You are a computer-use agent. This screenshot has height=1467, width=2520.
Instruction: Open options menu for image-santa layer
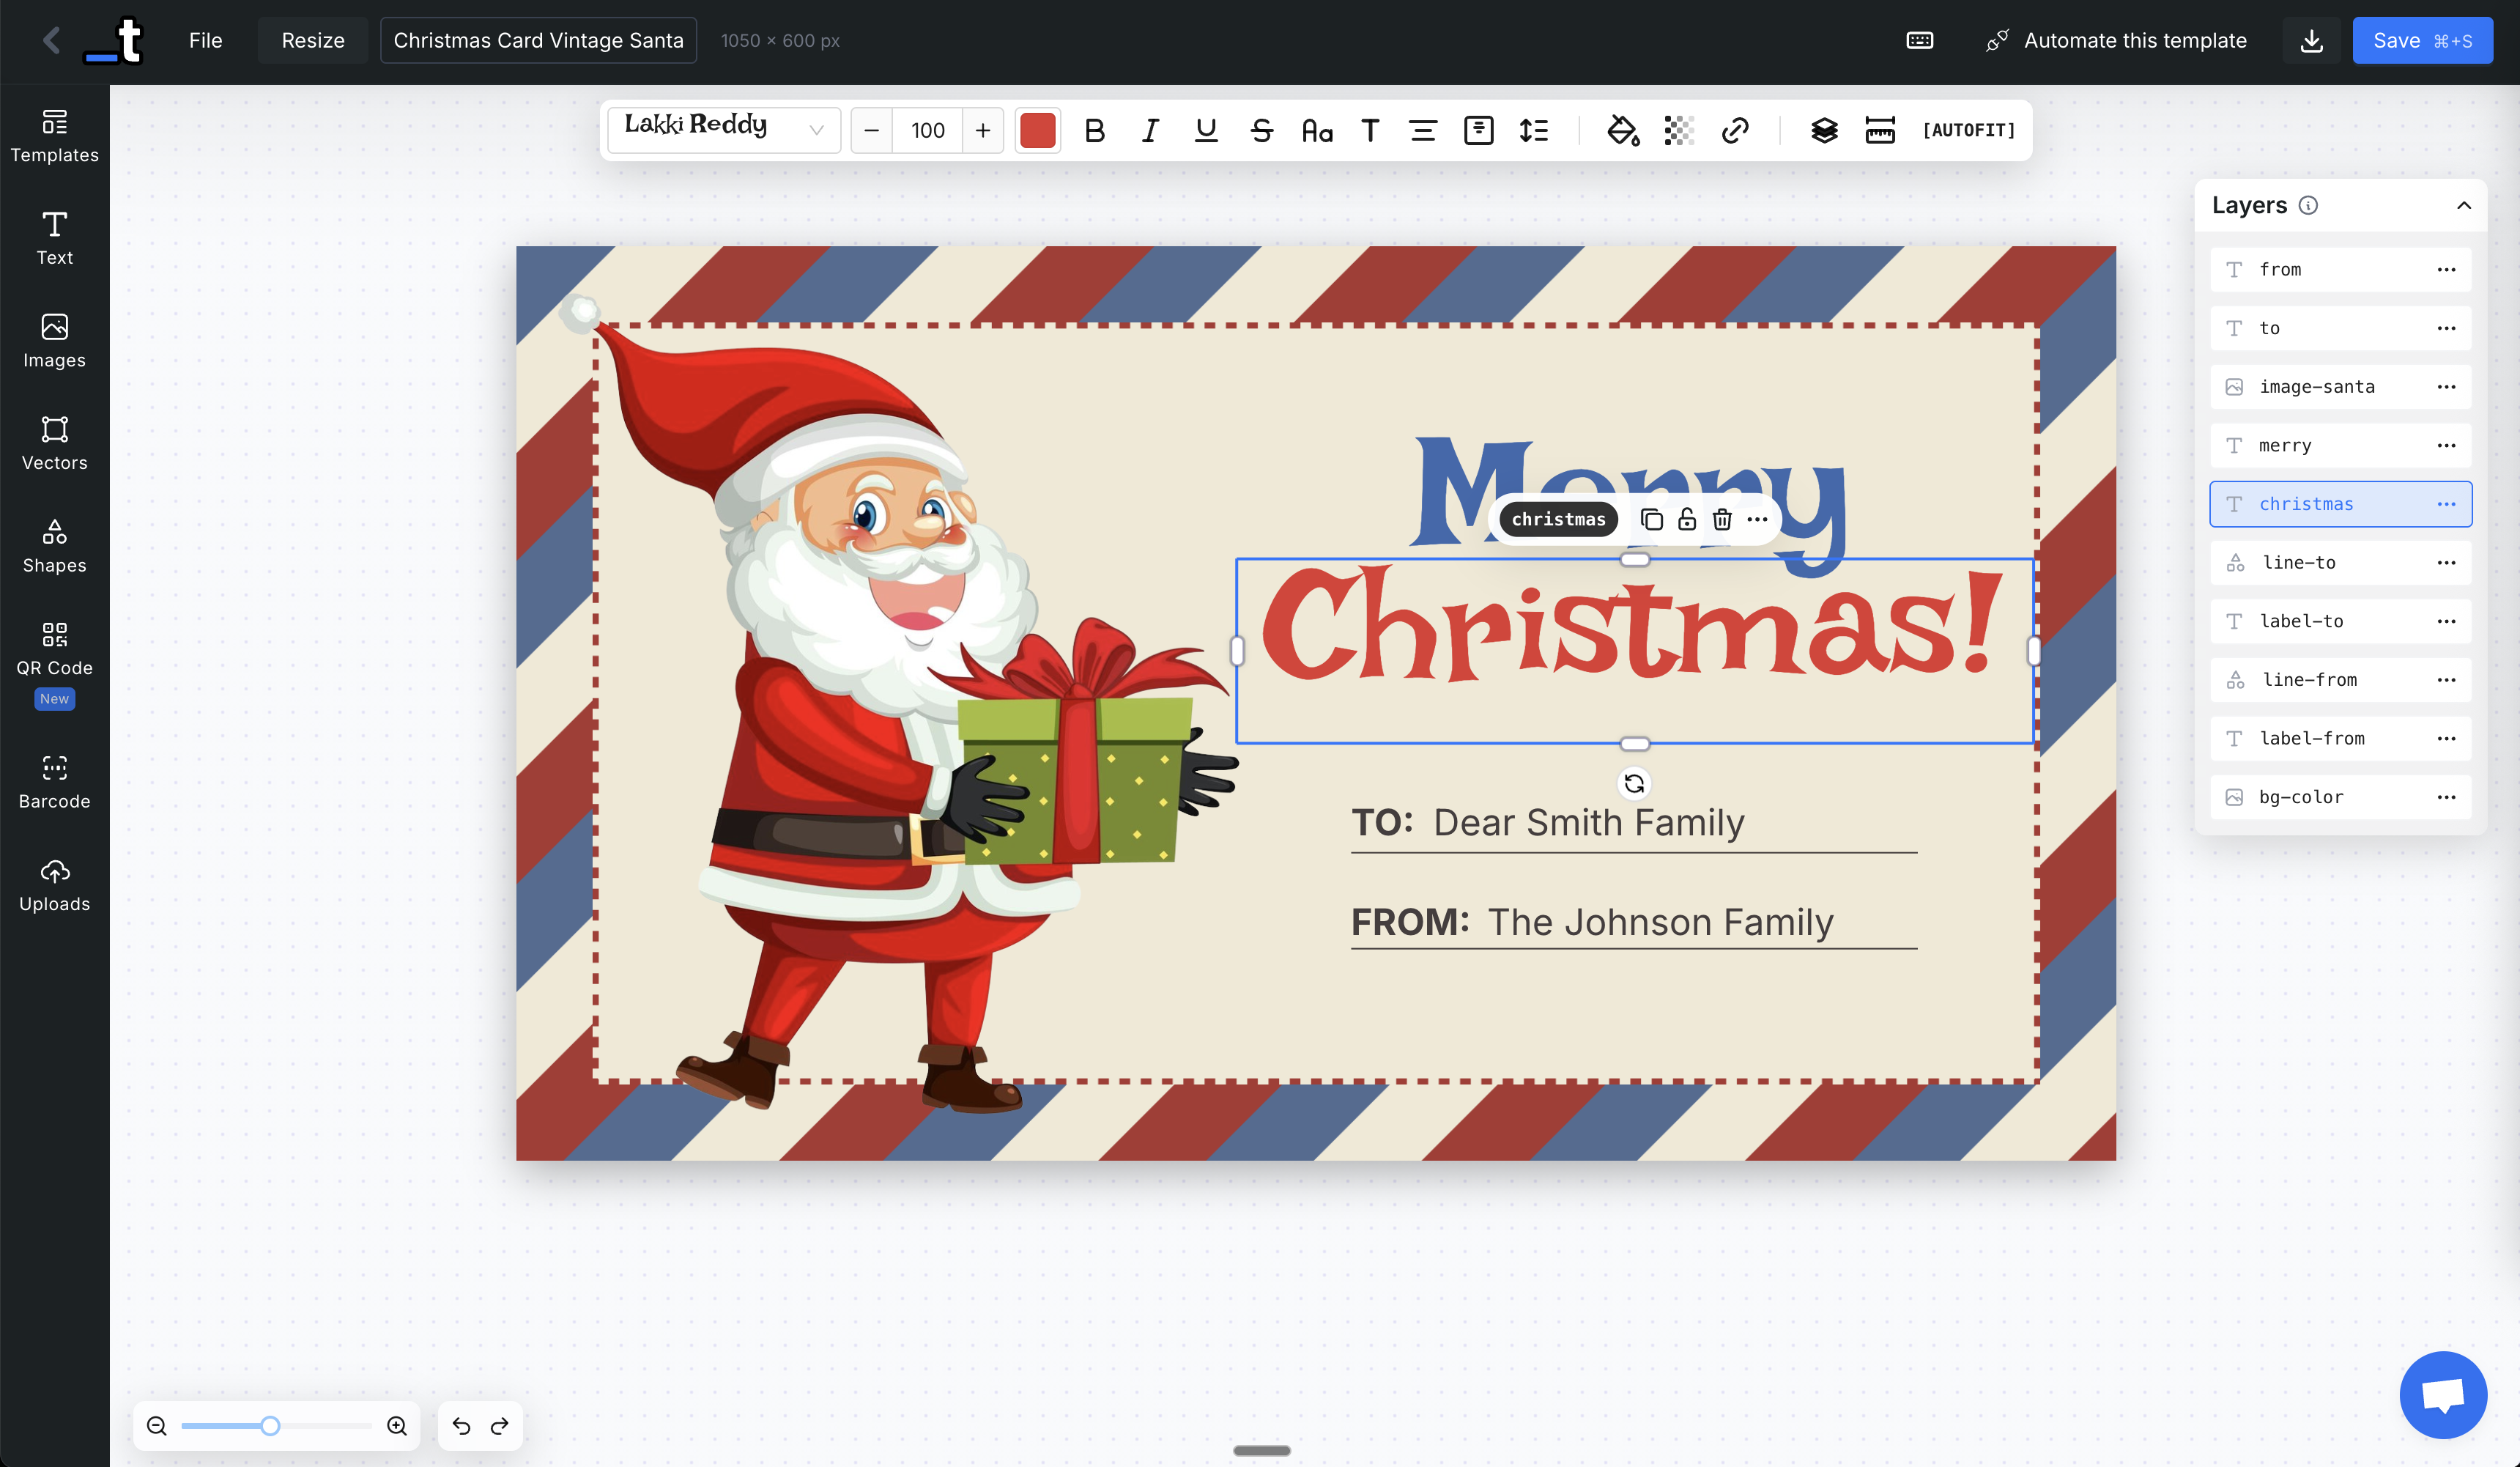click(2446, 387)
